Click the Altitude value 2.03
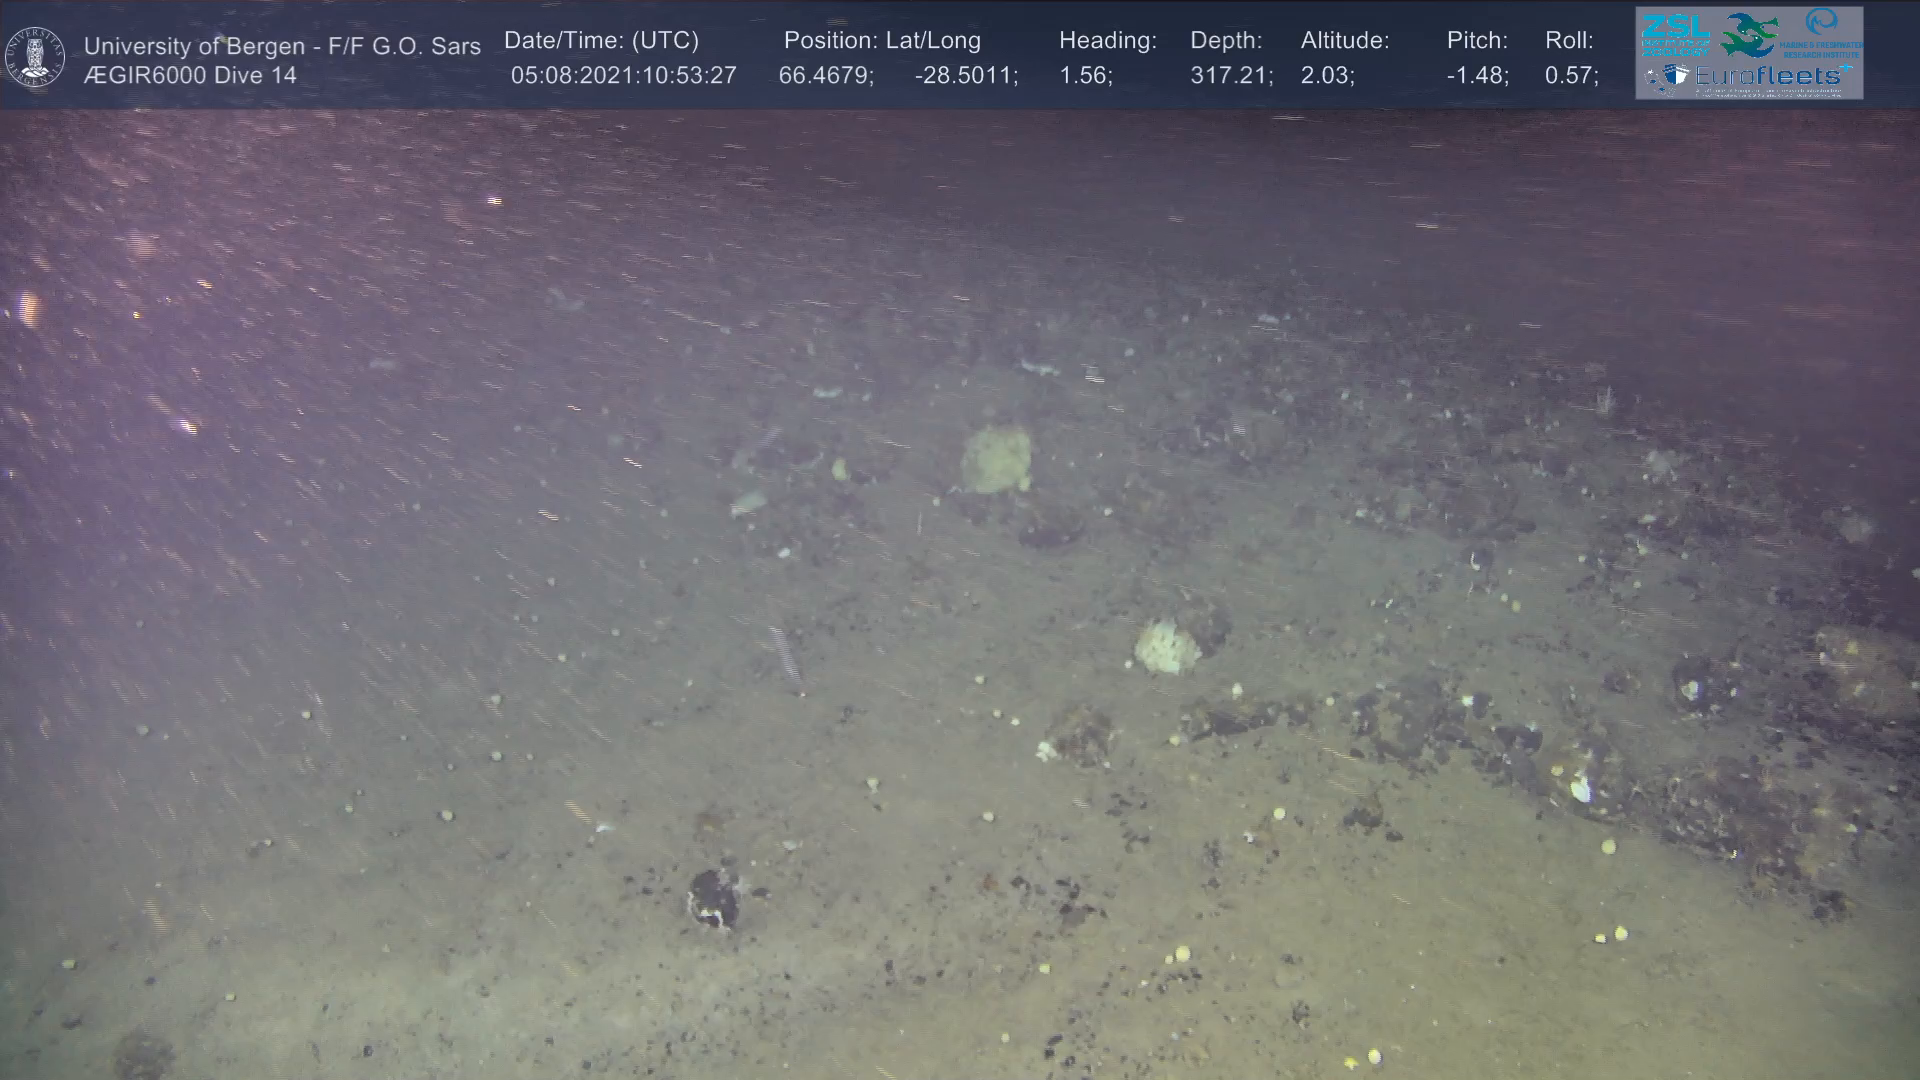Screen dimensions: 1920x1080 click(1327, 75)
